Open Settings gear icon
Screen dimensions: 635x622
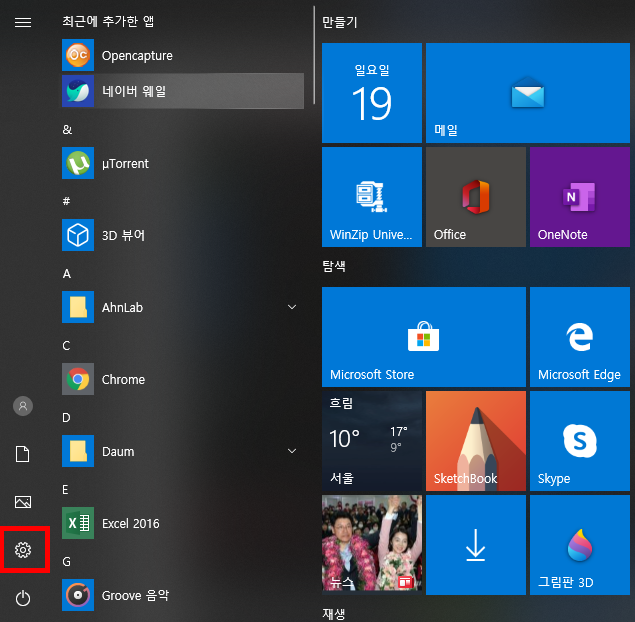coord(23,550)
